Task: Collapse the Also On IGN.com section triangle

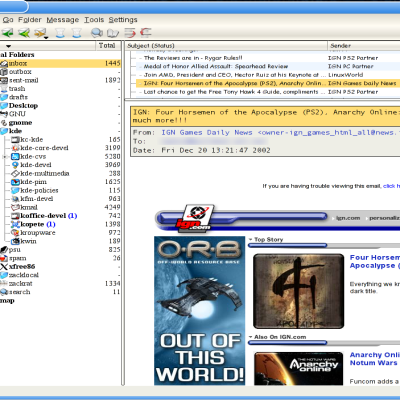Action: [250, 337]
